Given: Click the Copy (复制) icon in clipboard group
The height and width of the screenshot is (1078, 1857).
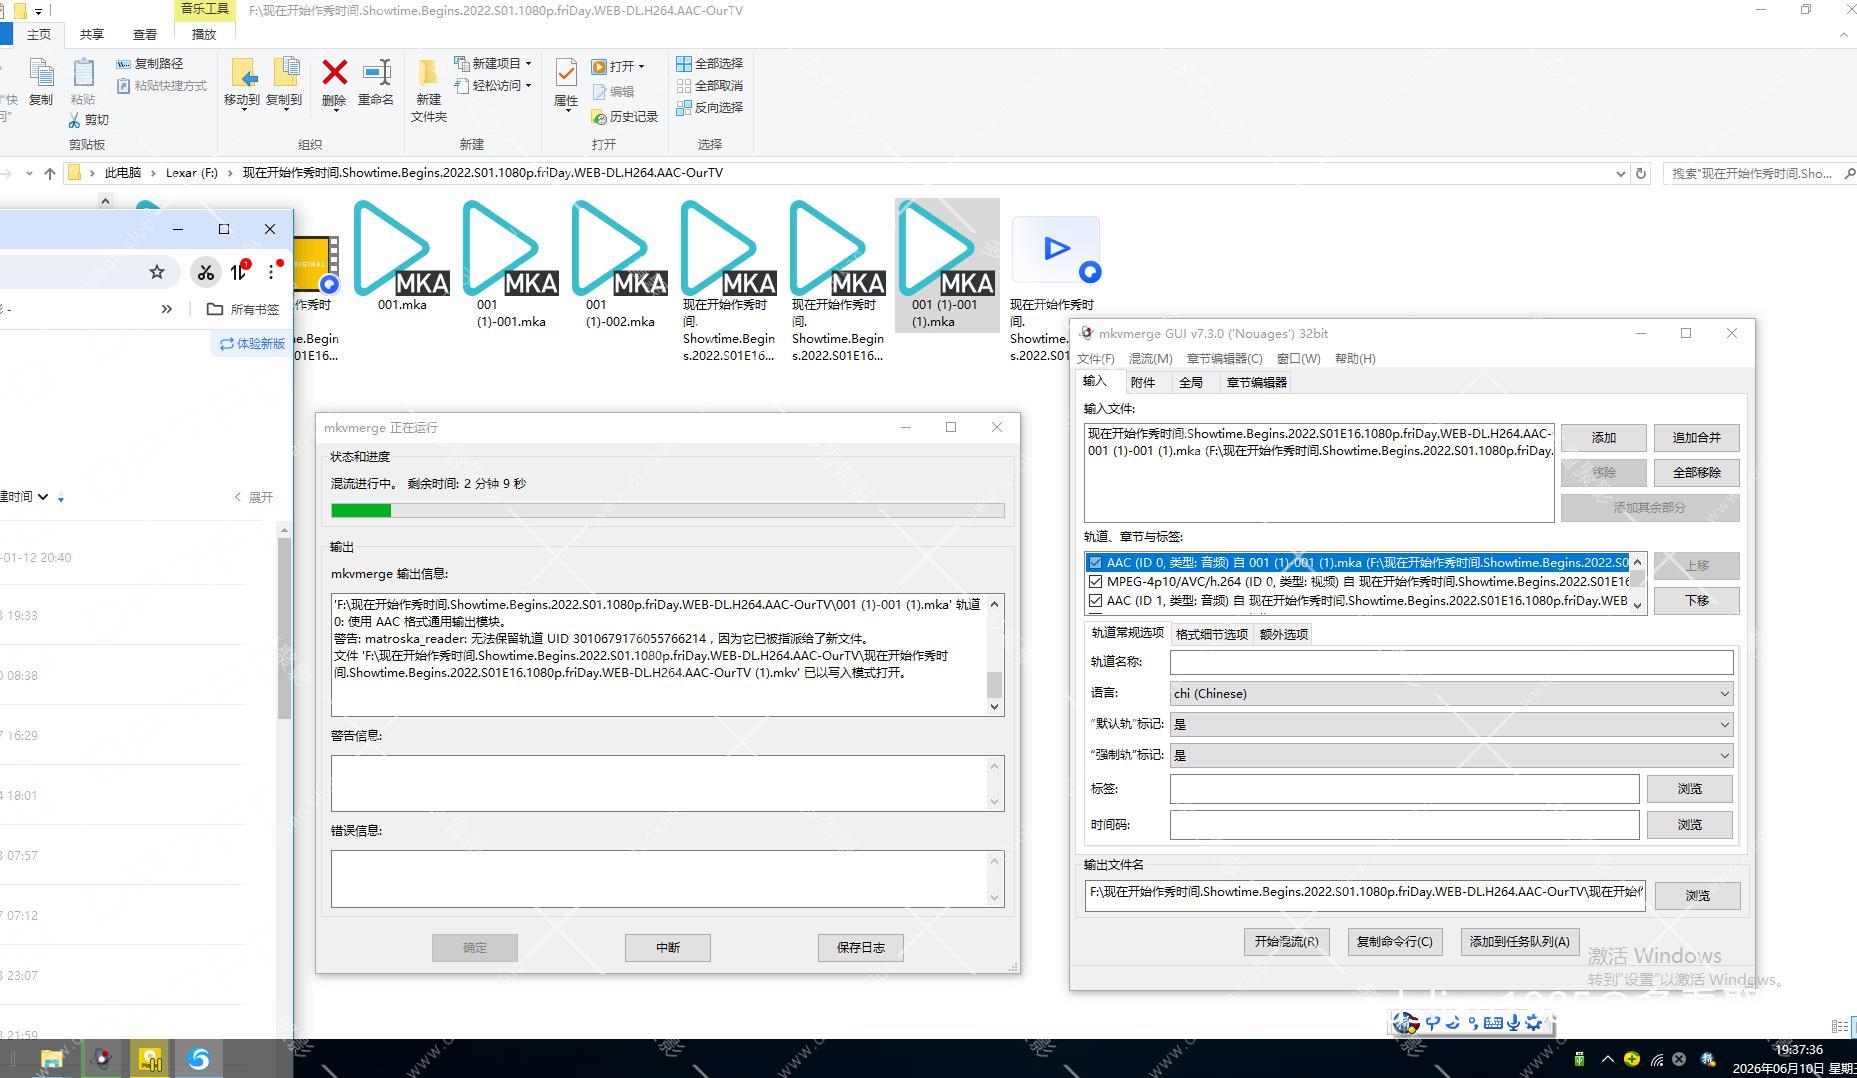Looking at the screenshot, I should pos(41,73).
